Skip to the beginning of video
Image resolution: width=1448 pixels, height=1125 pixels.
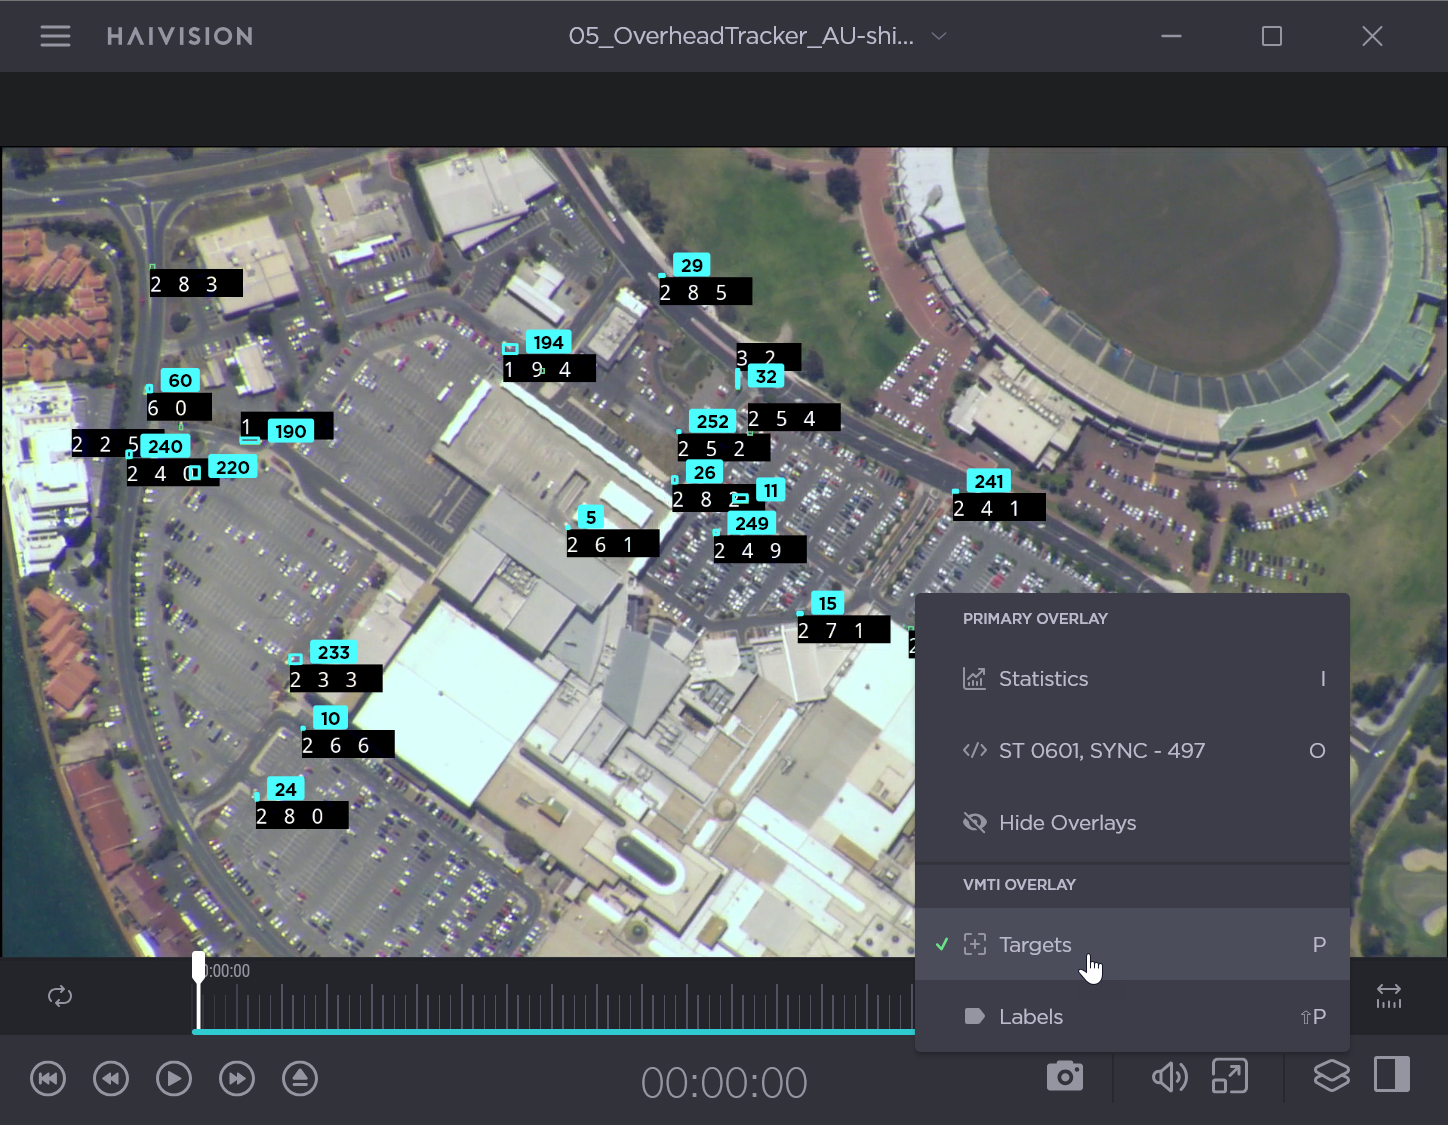[48, 1079]
